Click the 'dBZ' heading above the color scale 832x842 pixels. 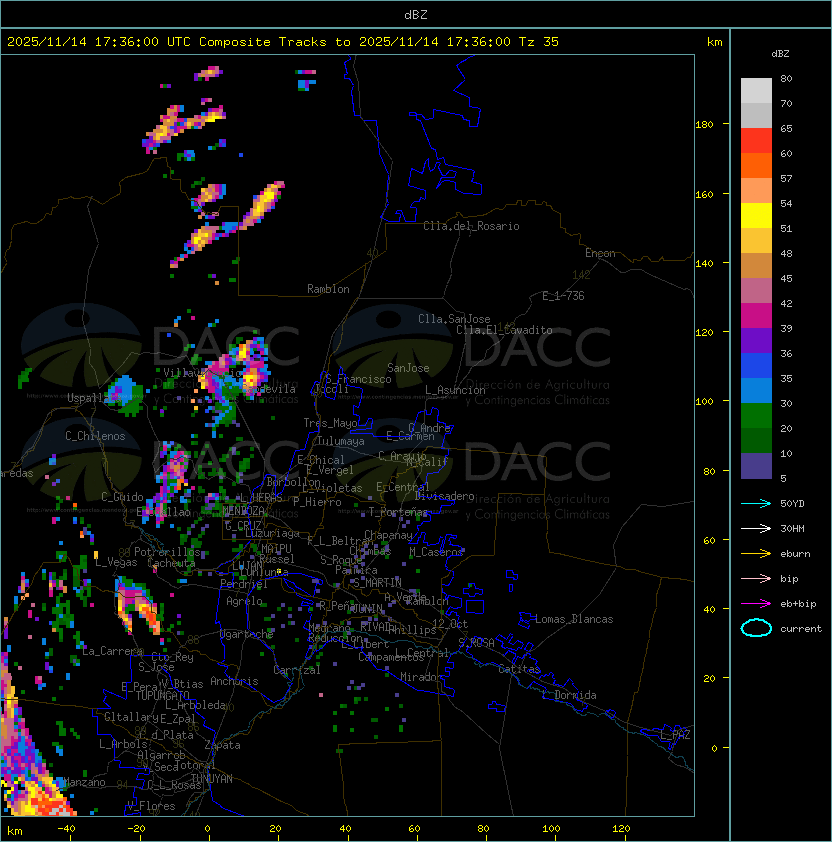[x=780, y=54]
